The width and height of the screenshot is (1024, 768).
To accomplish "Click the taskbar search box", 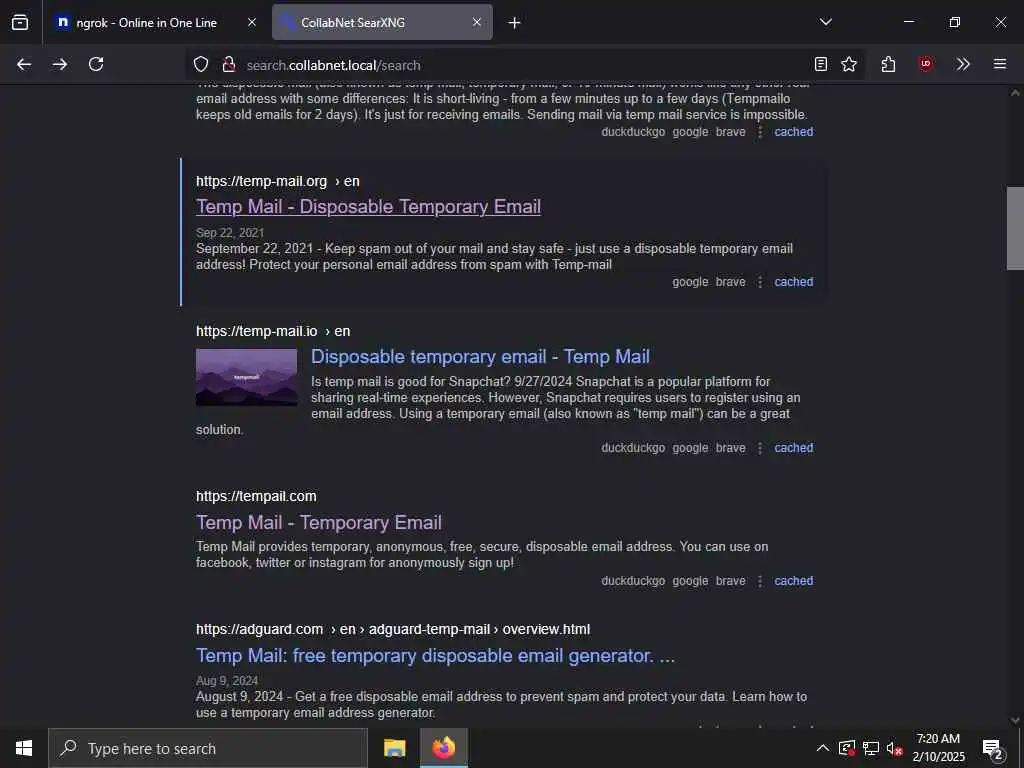I will 208,748.
